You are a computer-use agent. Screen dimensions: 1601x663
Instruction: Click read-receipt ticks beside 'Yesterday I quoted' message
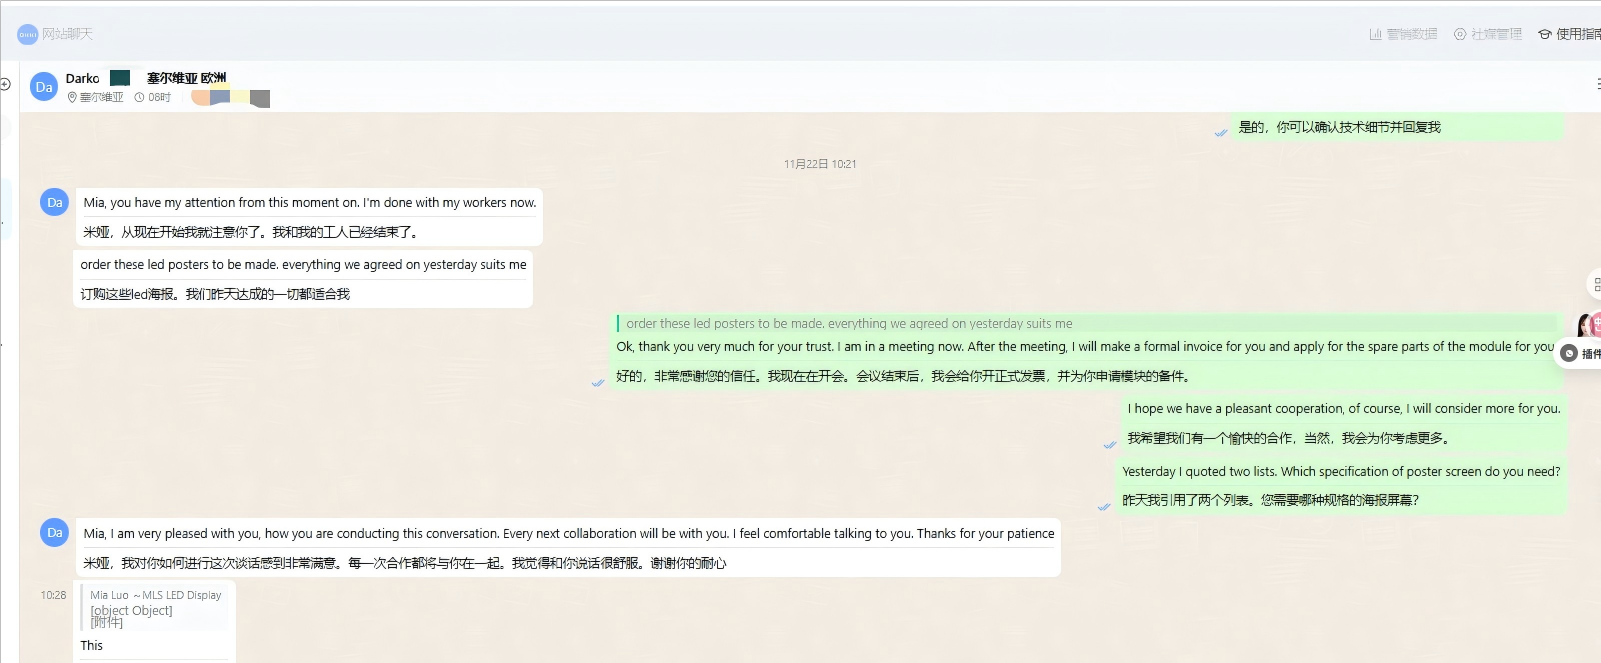pyautogui.click(x=1104, y=506)
